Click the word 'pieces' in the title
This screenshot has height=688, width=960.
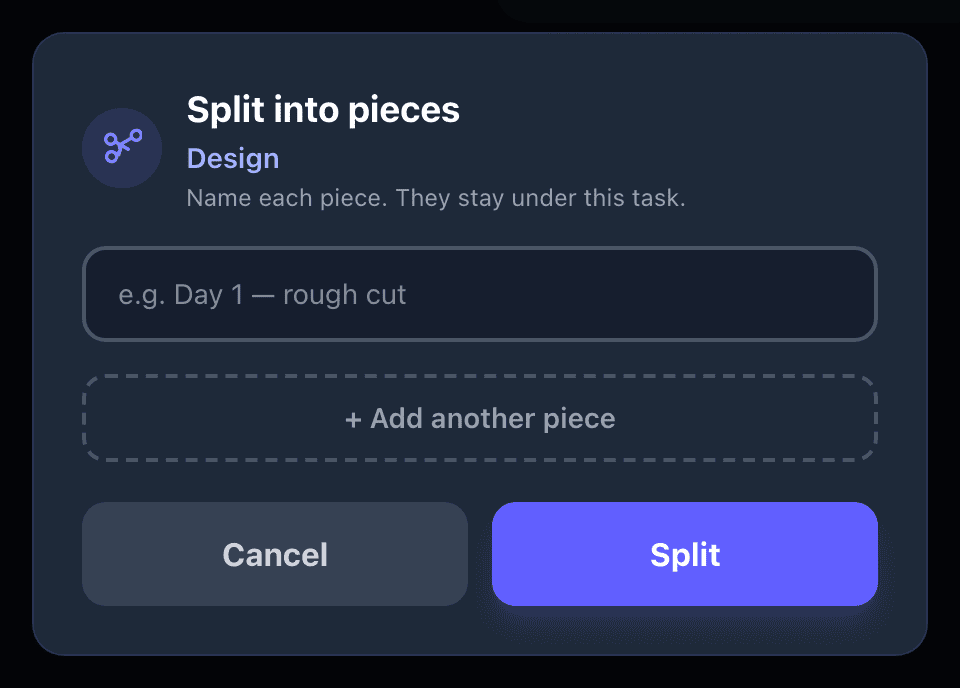pyautogui.click(x=403, y=111)
